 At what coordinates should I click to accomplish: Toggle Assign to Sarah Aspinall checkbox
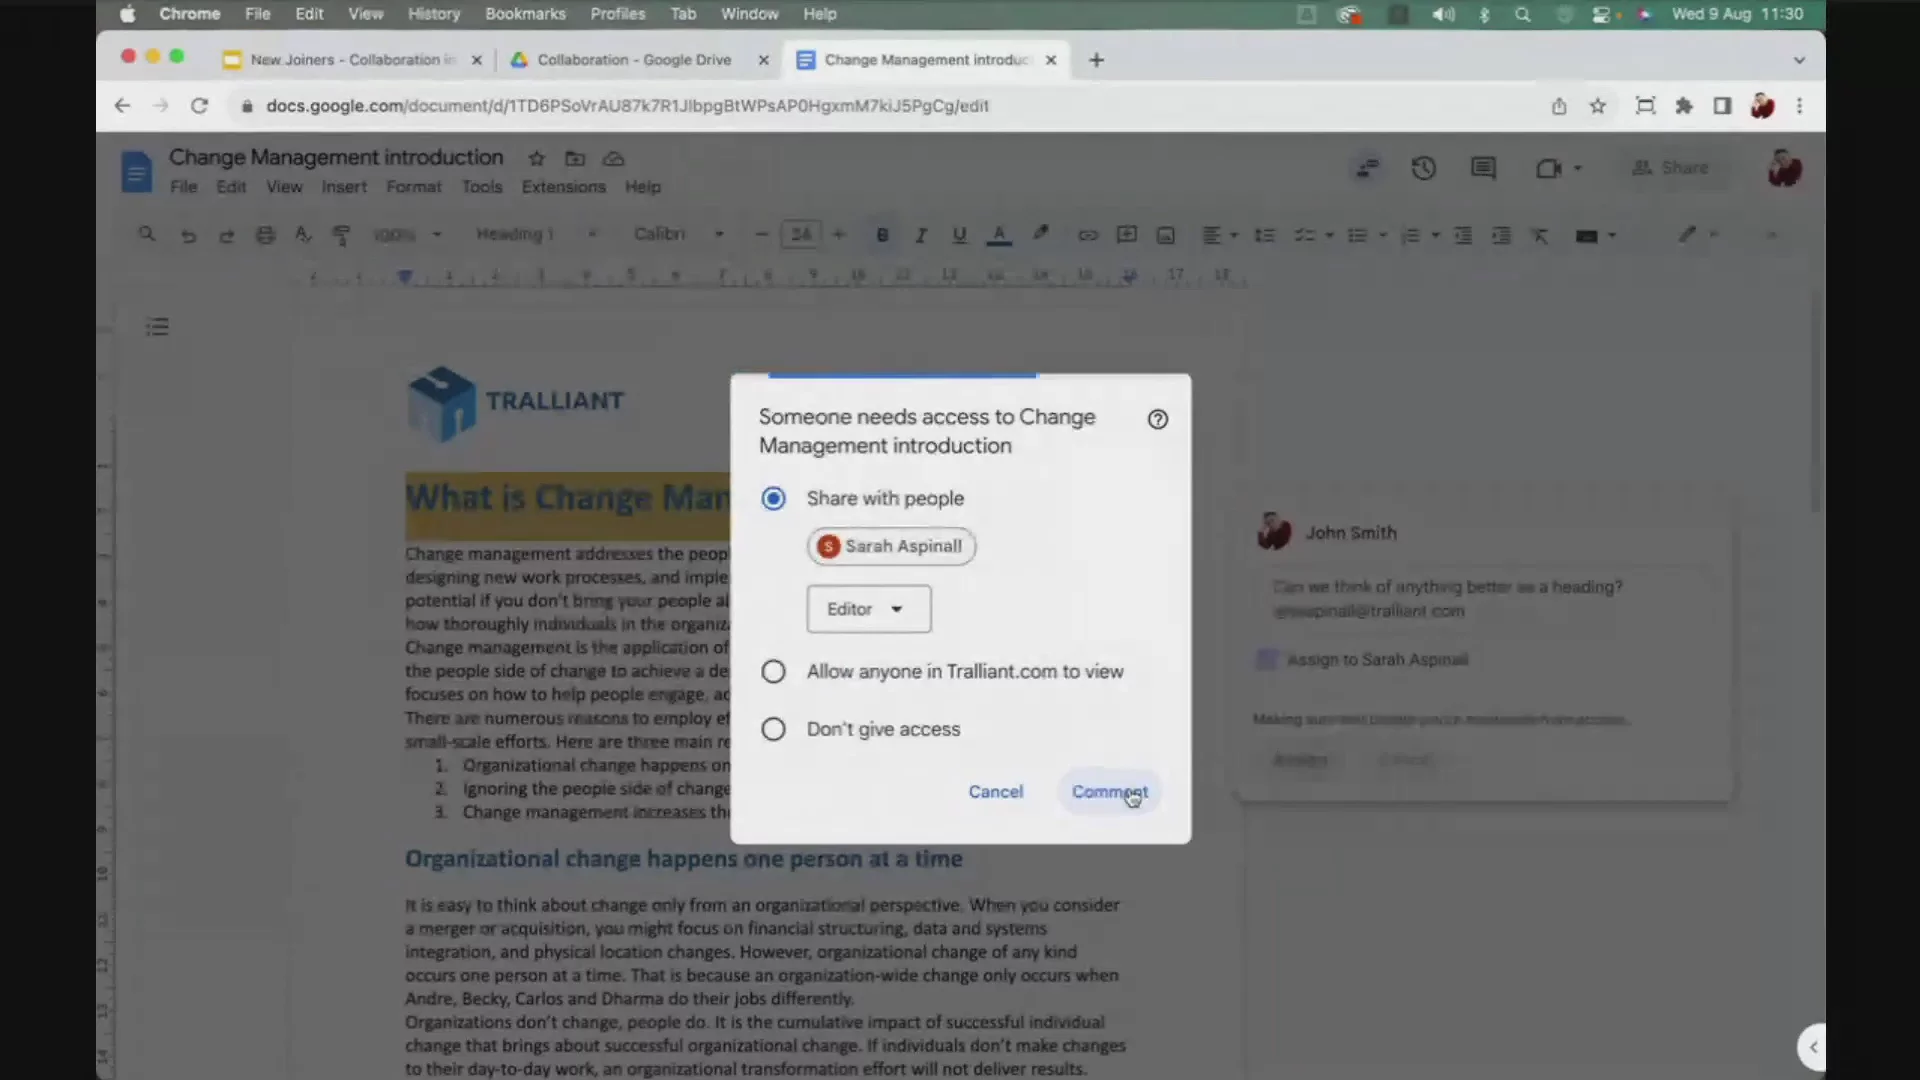(1266, 659)
